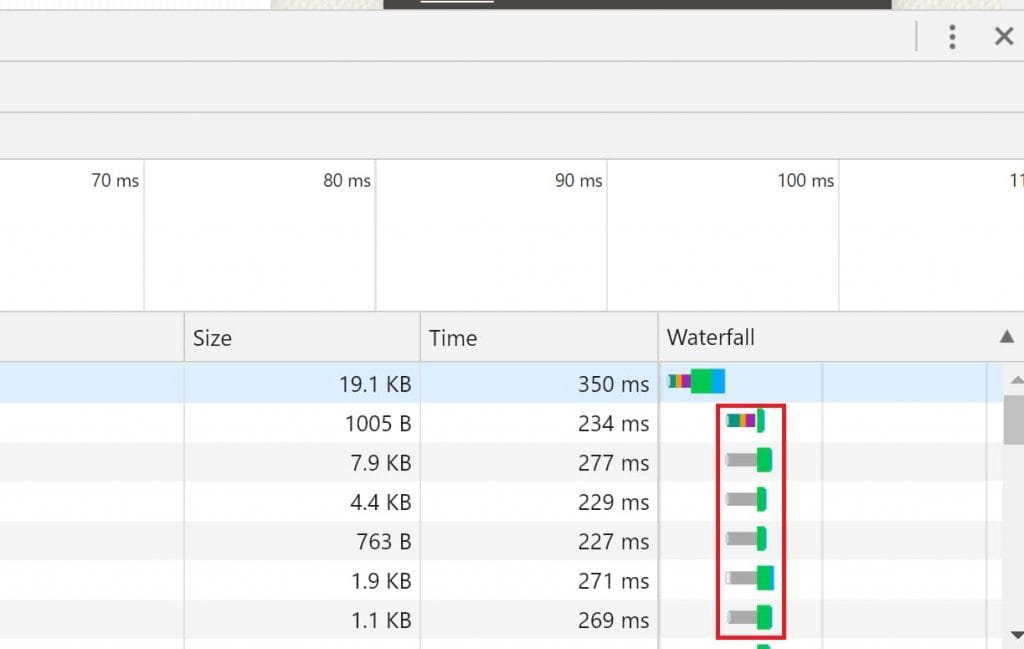This screenshot has height=649, width=1024.
Task: Click the 100 ms marker in the timeline overview
Action: coord(805,181)
